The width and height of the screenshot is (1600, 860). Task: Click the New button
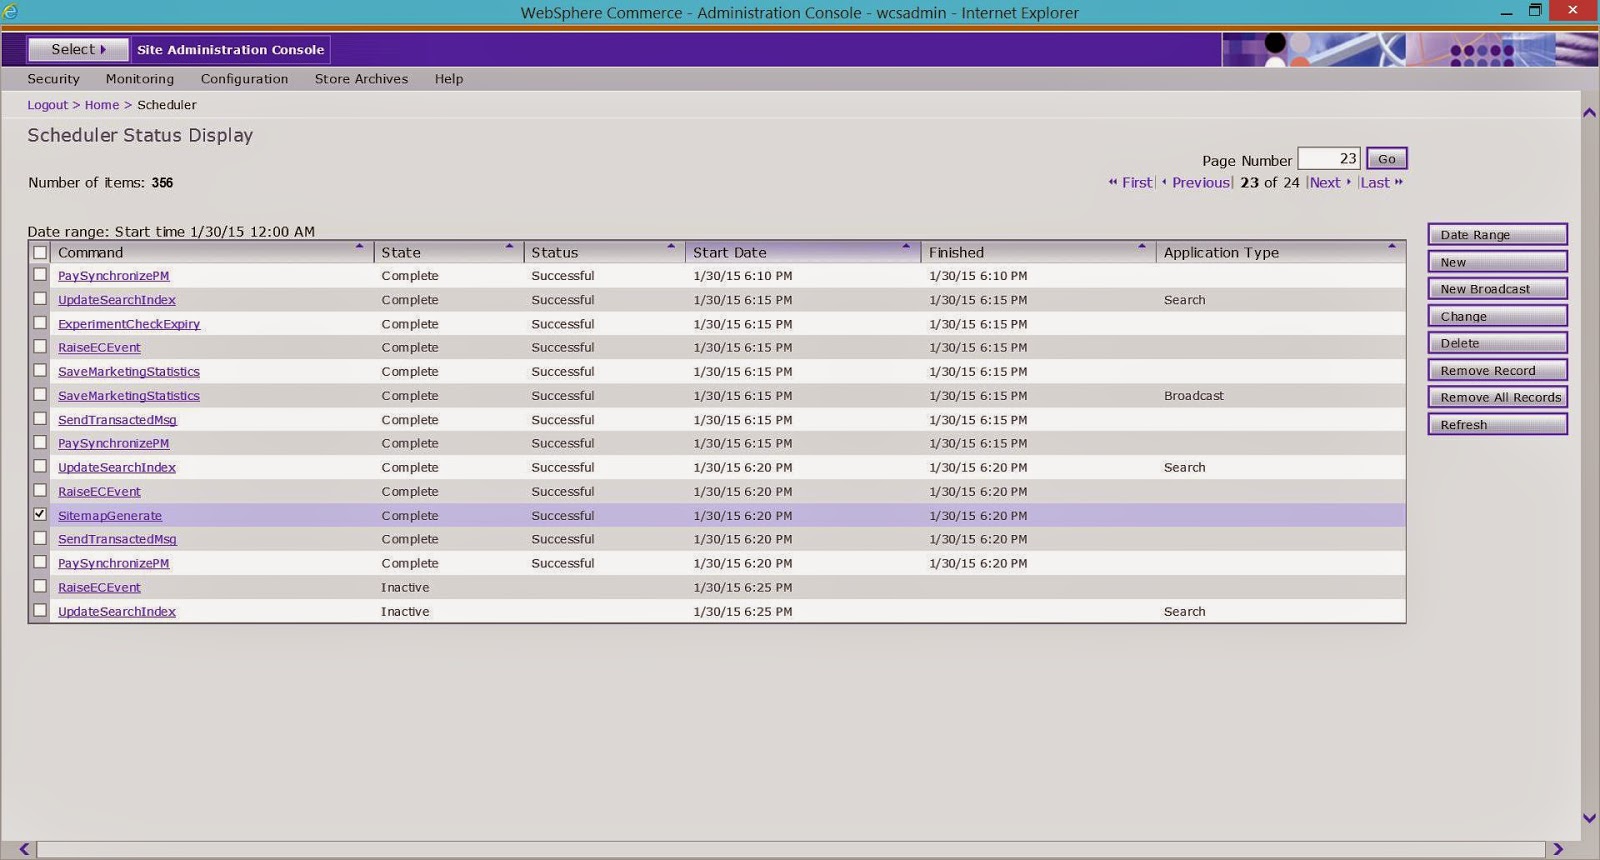coord(1497,262)
